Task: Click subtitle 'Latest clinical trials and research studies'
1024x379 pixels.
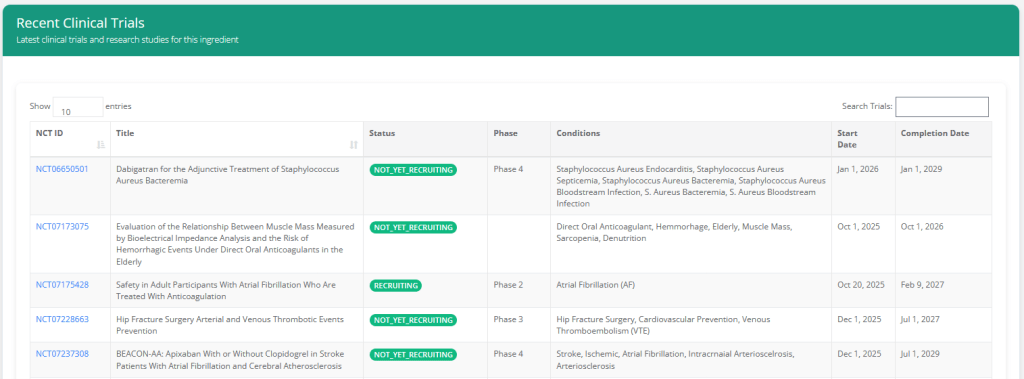Action: [x=127, y=40]
